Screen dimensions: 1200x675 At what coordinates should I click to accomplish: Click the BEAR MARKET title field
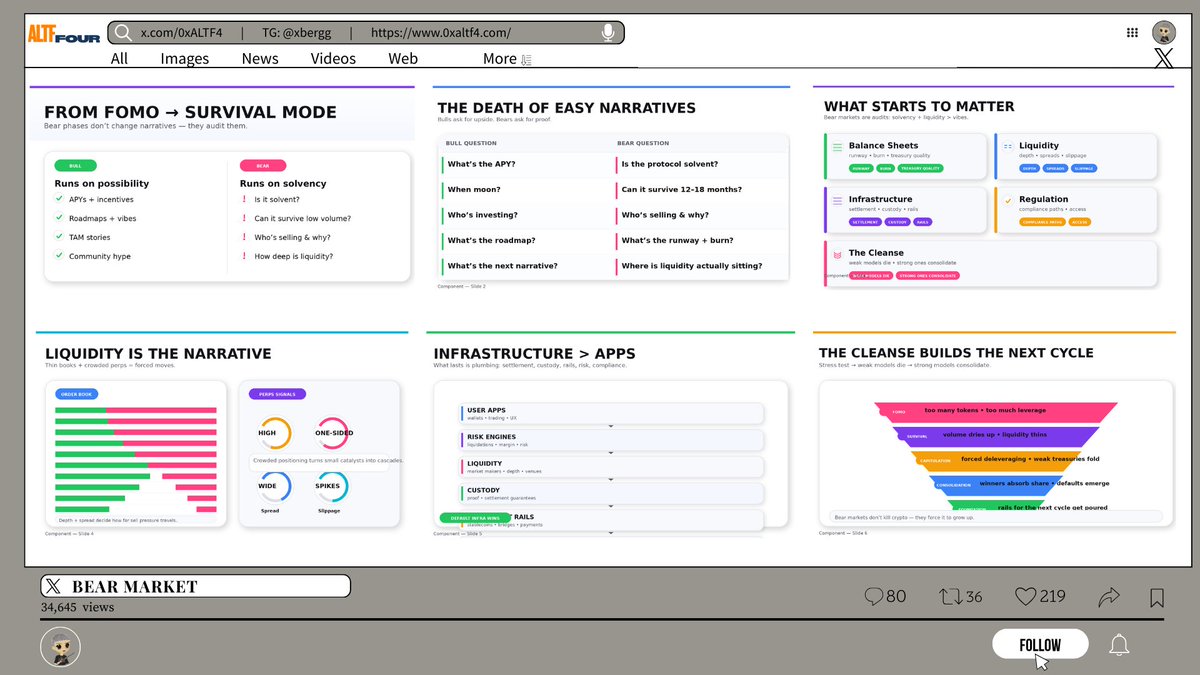pos(196,586)
